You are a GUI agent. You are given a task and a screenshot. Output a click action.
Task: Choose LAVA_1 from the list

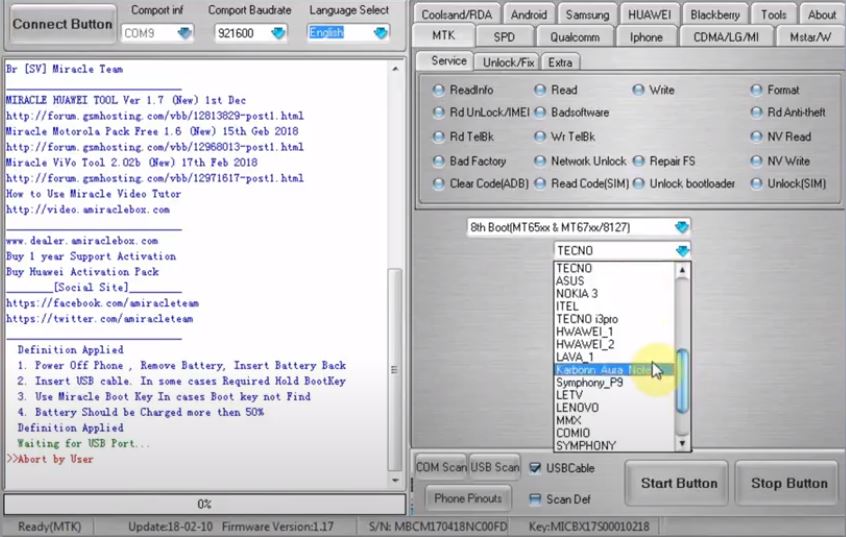click(x=615, y=357)
